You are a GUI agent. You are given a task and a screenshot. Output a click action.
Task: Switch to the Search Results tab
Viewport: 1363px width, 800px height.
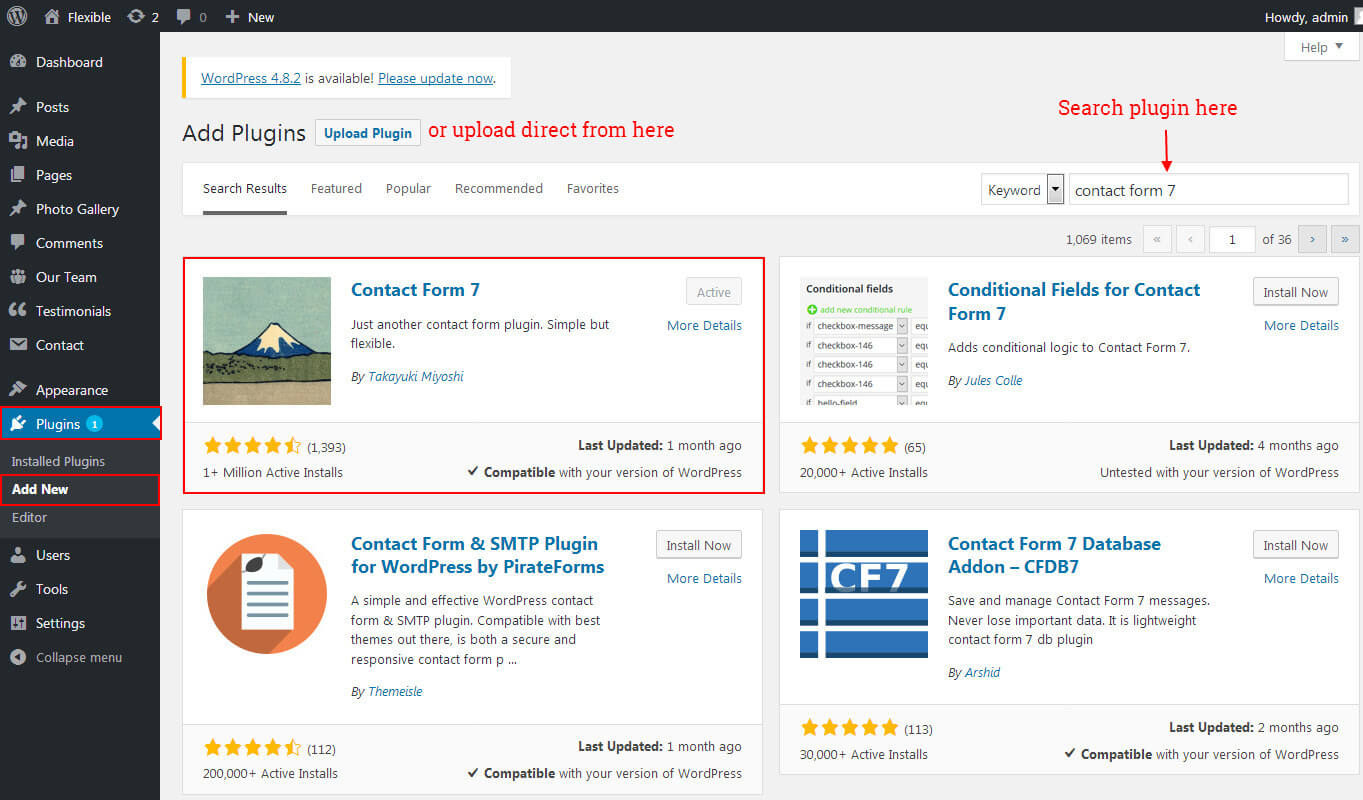[x=245, y=189]
